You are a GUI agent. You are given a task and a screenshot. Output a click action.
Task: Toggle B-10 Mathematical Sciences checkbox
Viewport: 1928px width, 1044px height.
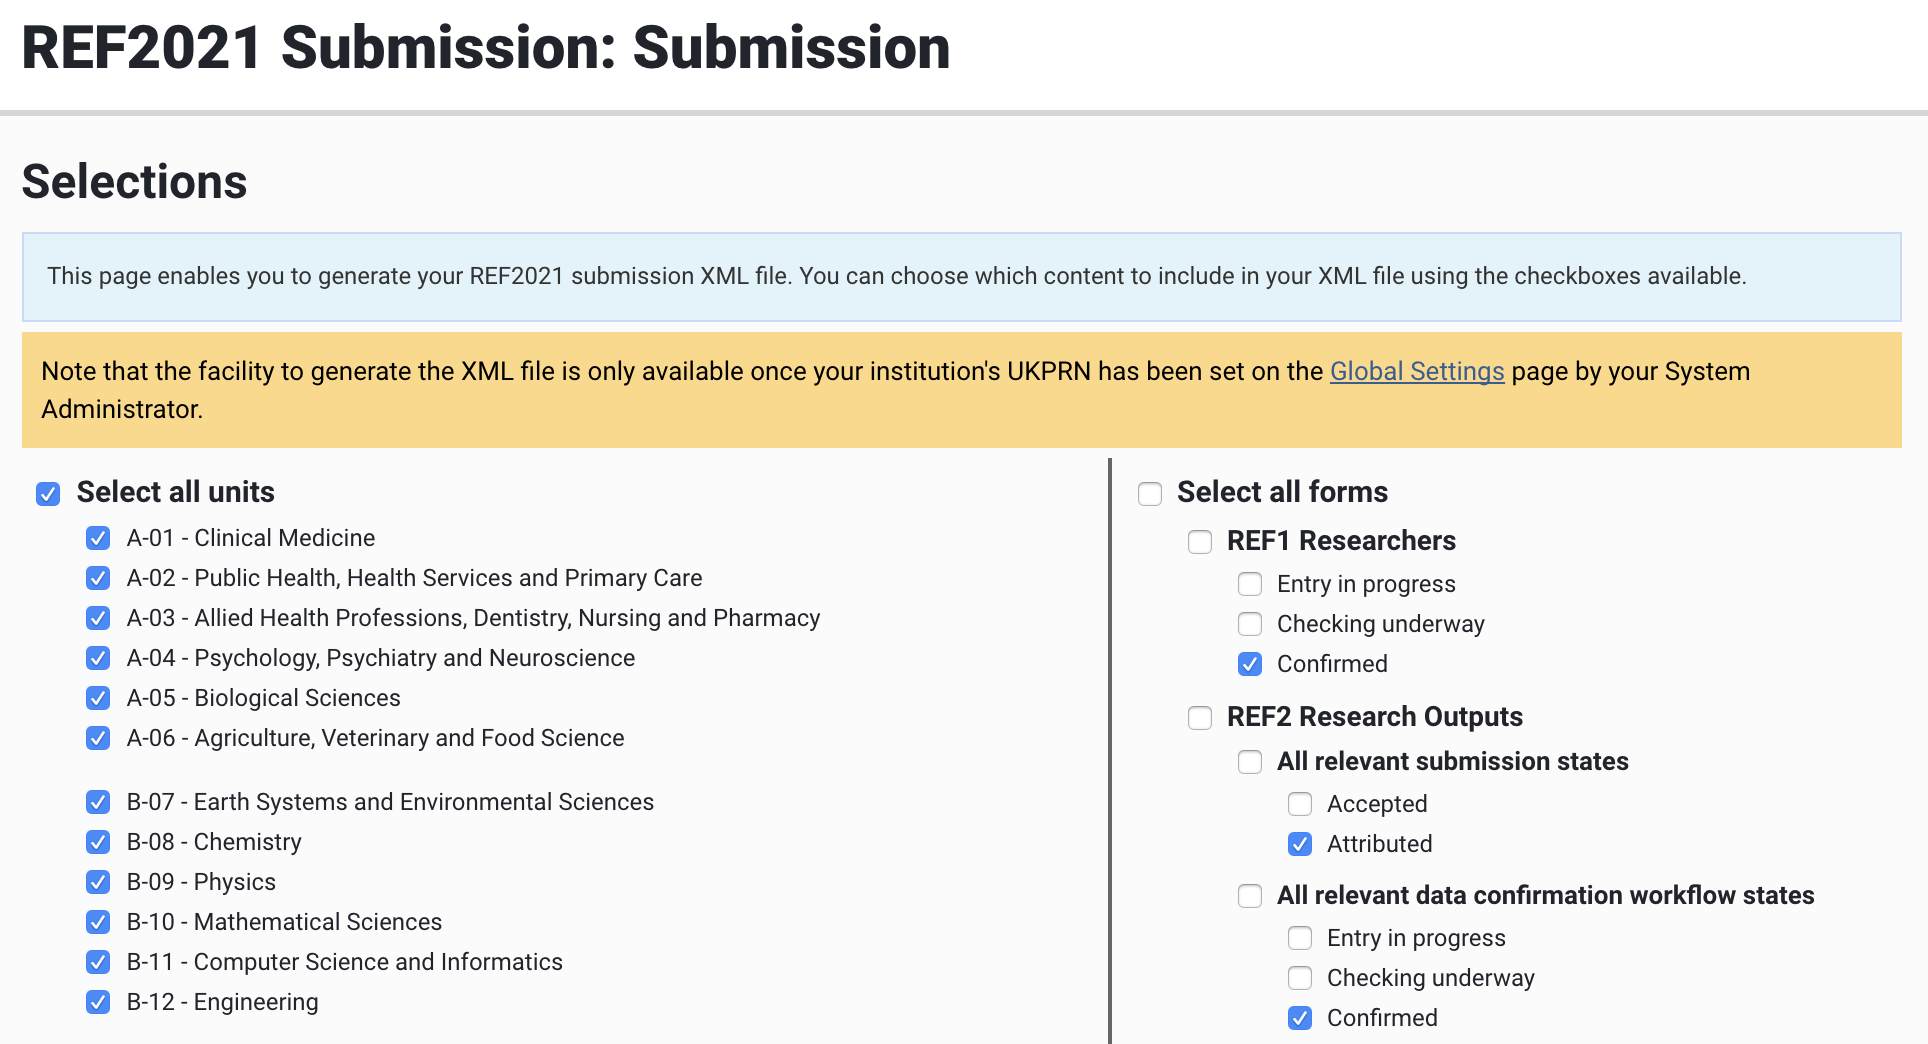coord(98,922)
